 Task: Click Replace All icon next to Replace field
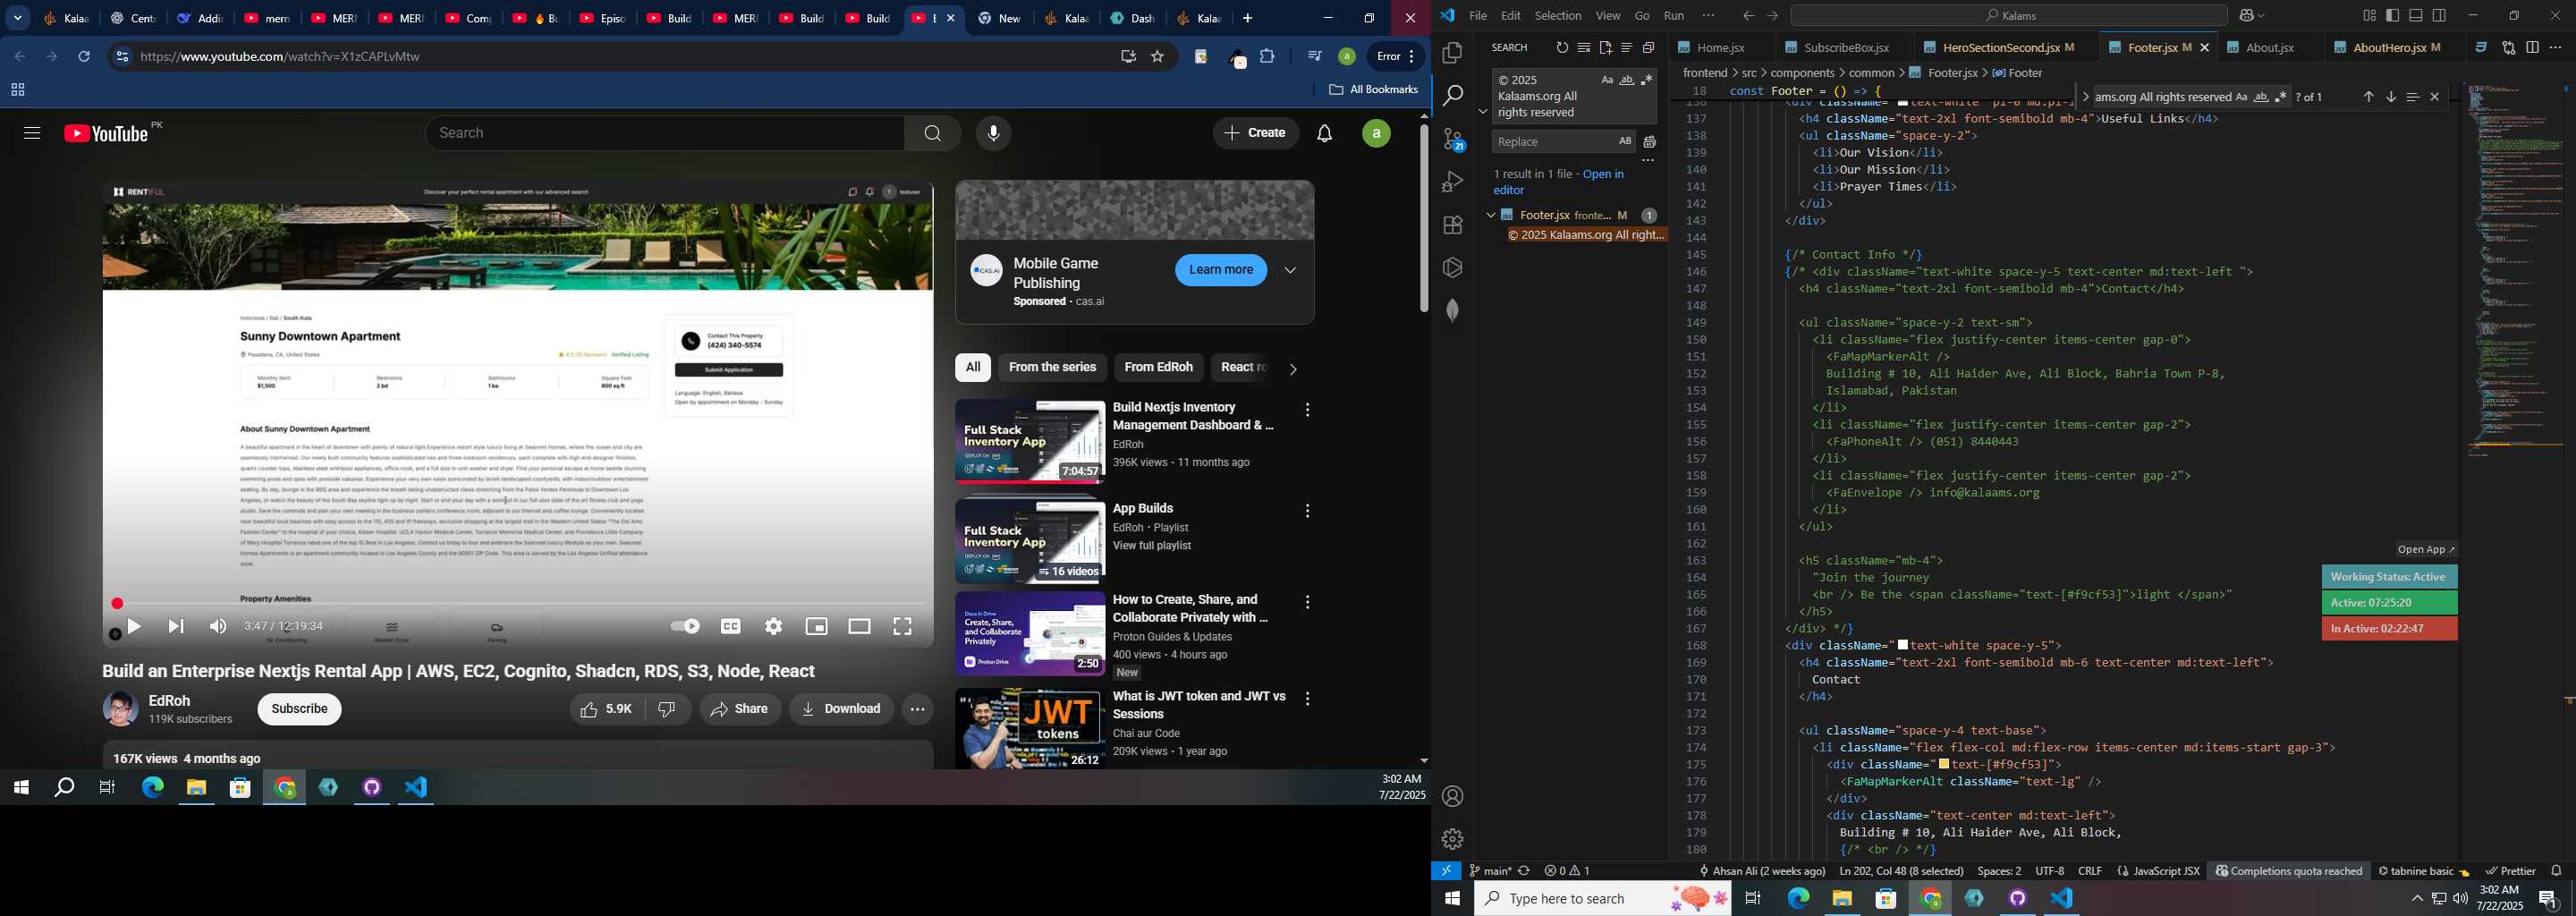click(x=1650, y=142)
